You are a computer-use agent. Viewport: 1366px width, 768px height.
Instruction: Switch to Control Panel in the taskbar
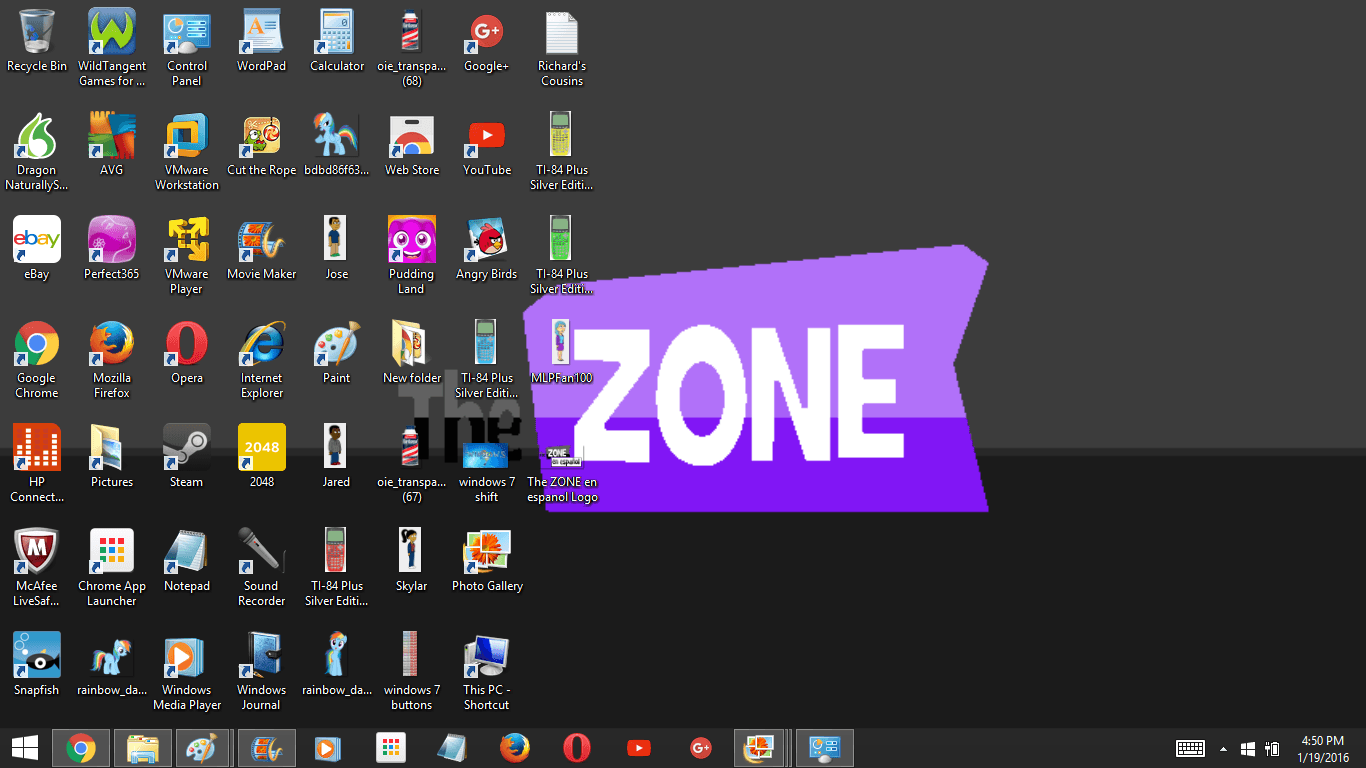(x=824, y=748)
